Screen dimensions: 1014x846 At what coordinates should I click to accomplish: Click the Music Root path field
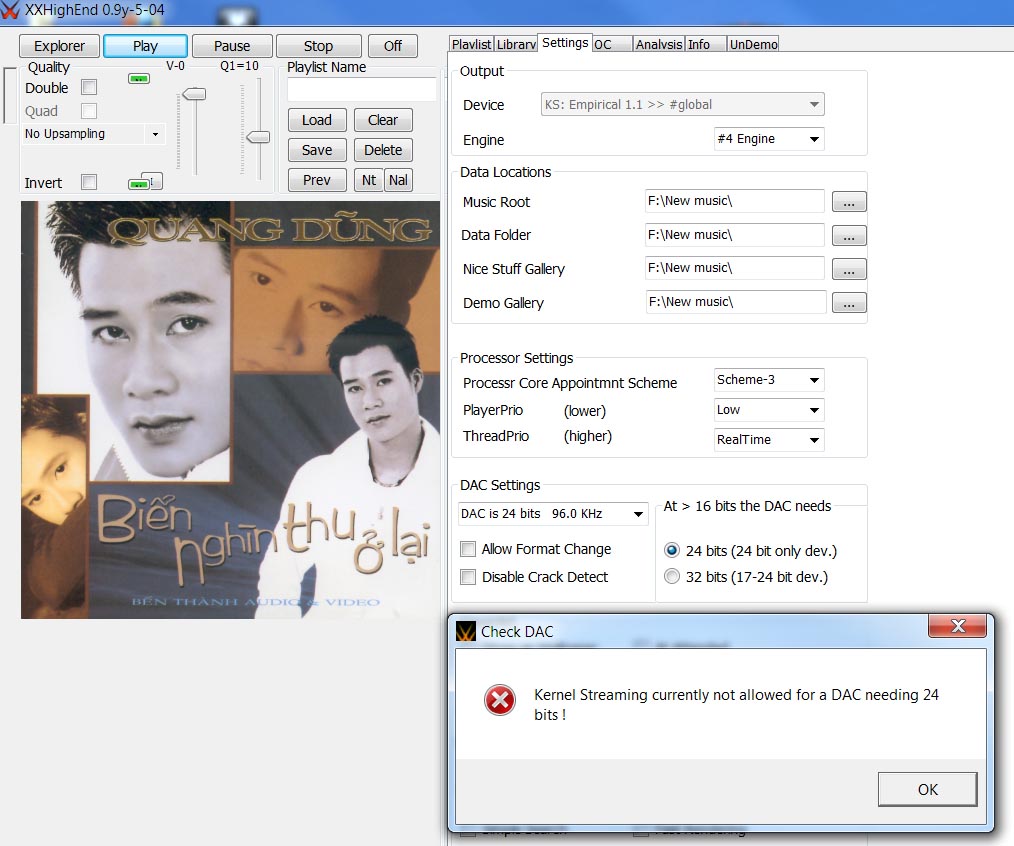pyautogui.click(x=735, y=201)
